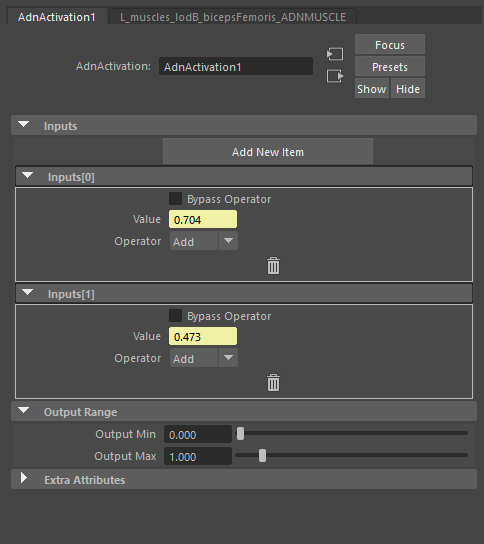This screenshot has width=484, height=544.
Task: Open the Presets button
Action: pyautogui.click(x=390, y=66)
